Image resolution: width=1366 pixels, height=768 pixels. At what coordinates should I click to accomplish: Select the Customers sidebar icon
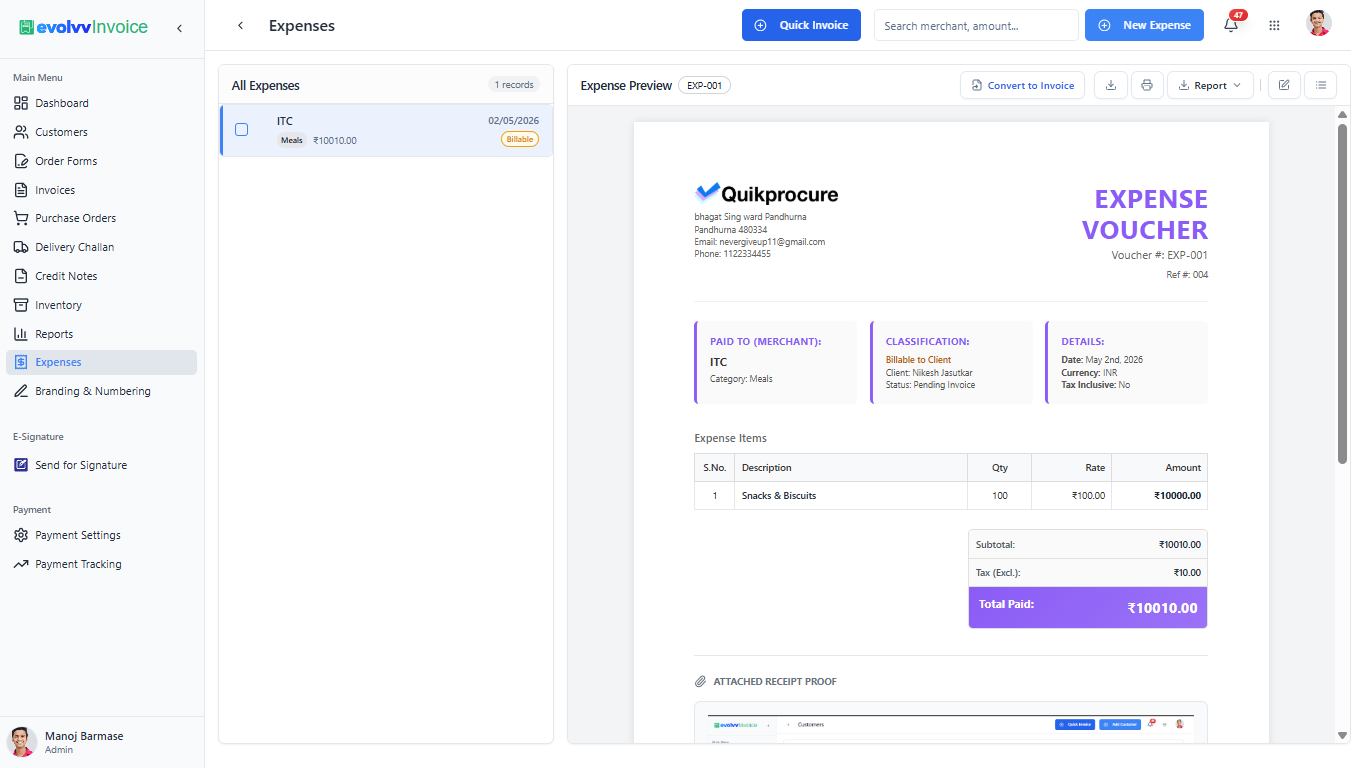coord(21,132)
